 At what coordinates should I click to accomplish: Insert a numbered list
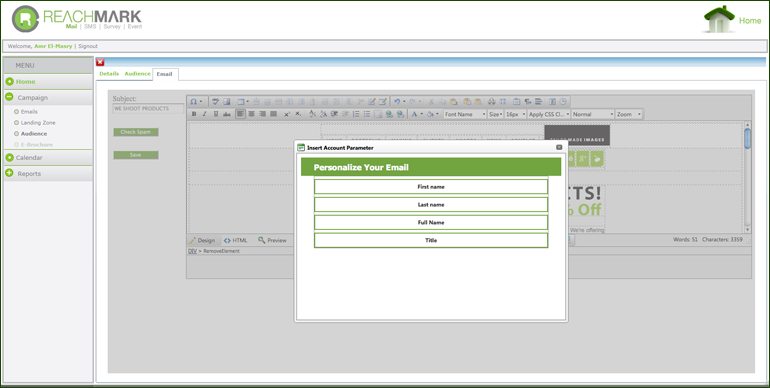[356, 114]
